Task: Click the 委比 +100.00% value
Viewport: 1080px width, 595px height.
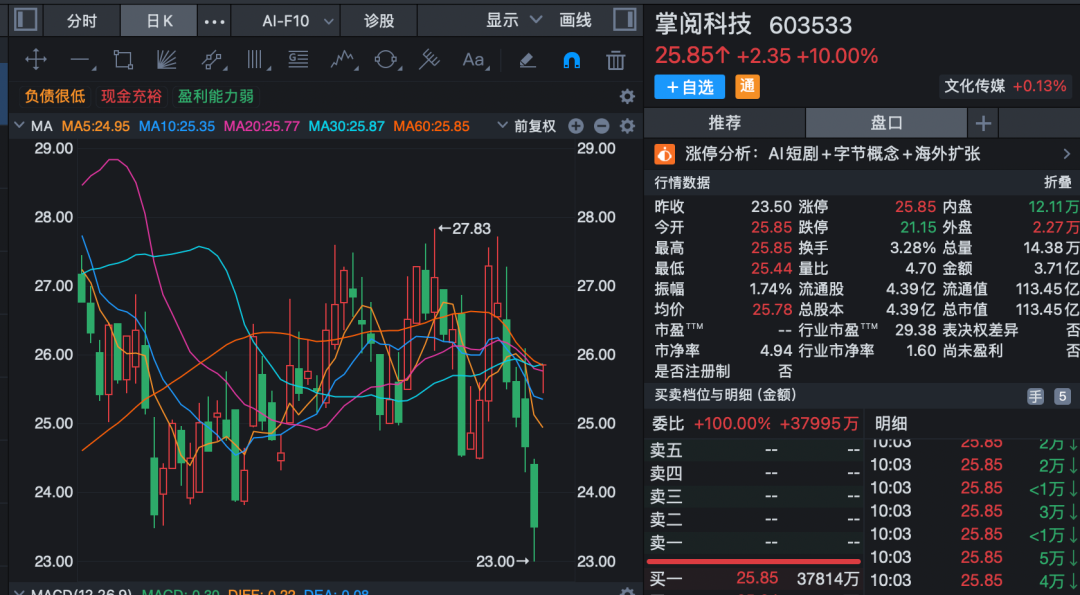Action: (731, 424)
